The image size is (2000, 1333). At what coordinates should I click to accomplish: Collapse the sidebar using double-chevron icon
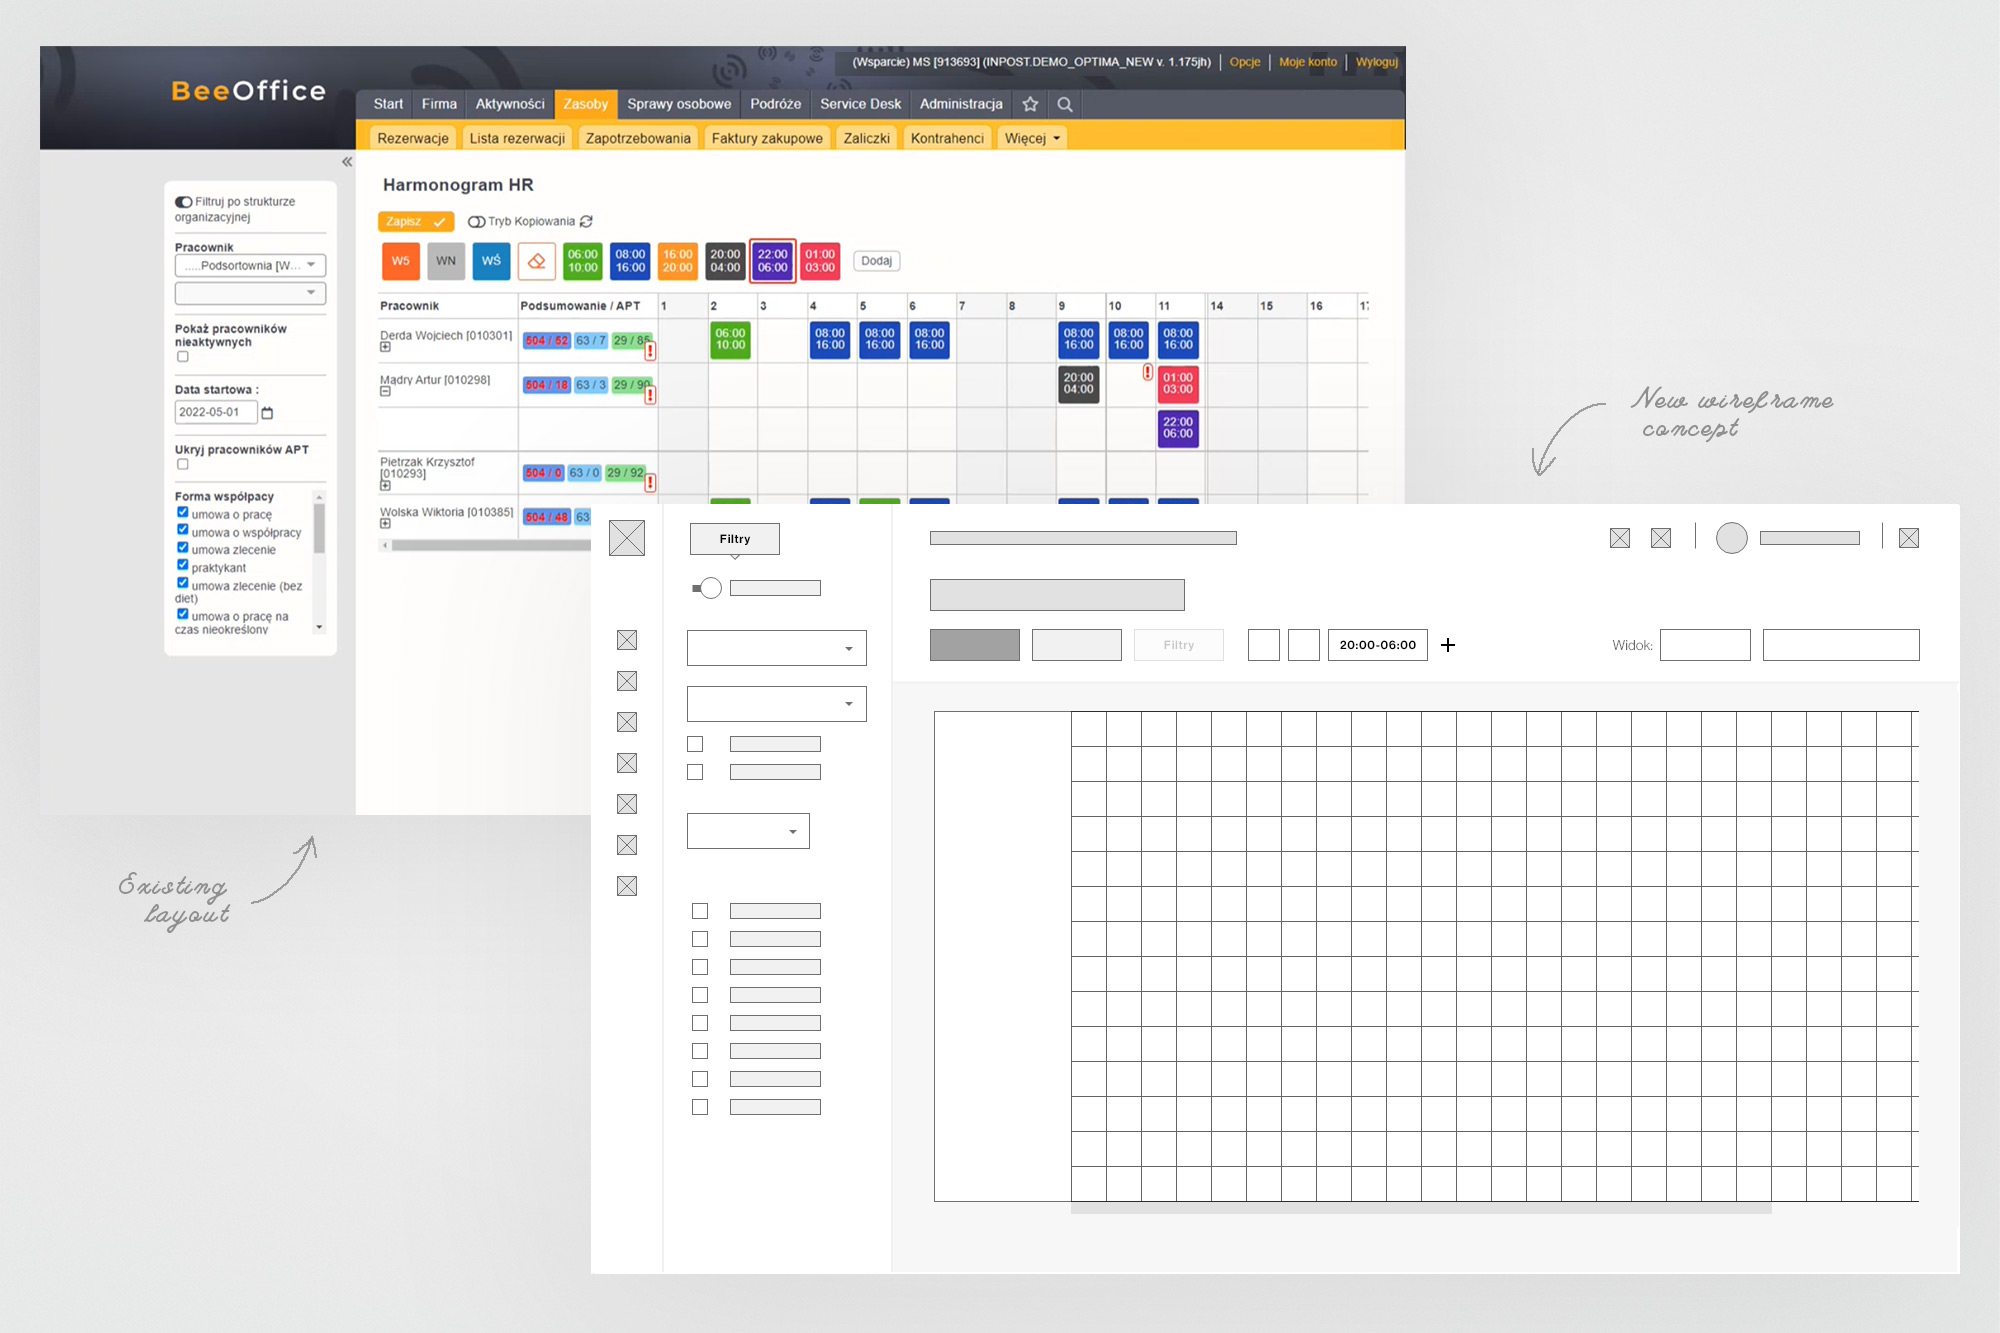coord(347,162)
